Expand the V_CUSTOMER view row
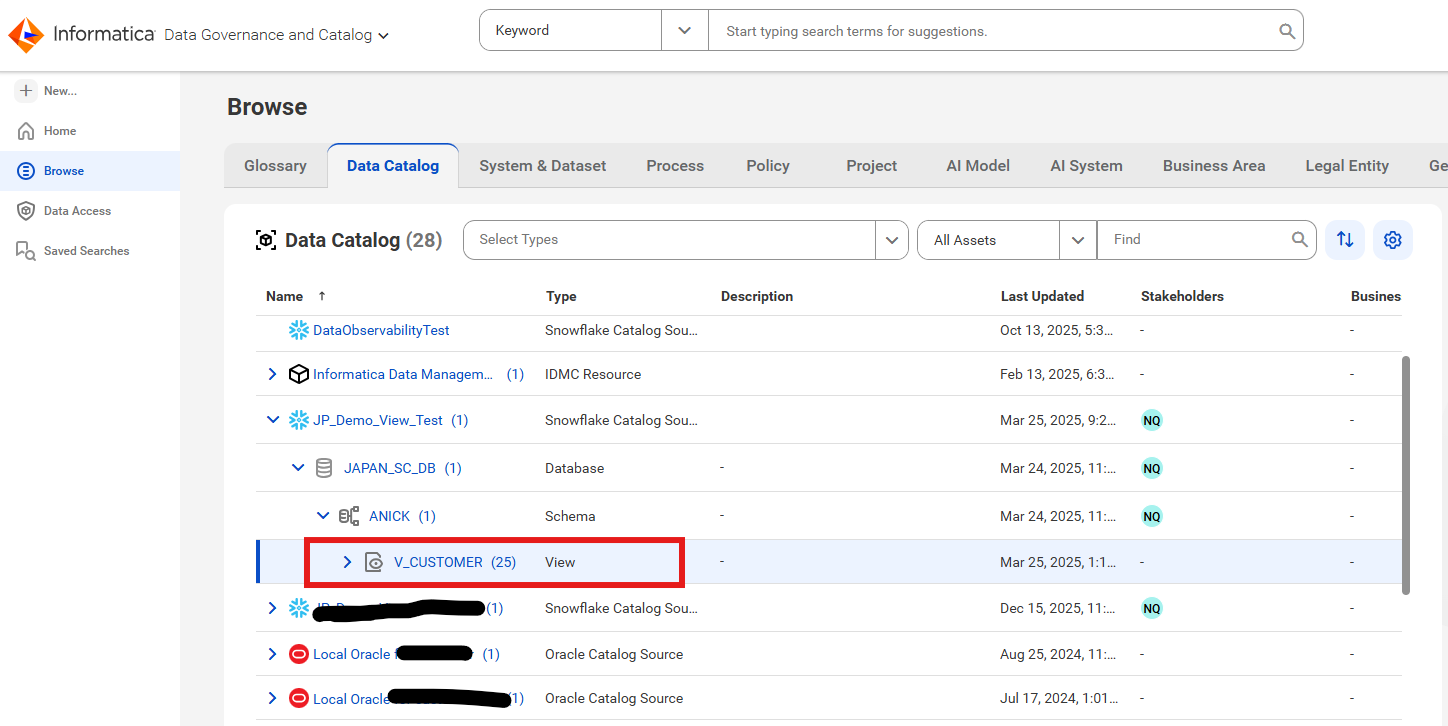This screenshot has width=1448, height=726. pos(347,562)
